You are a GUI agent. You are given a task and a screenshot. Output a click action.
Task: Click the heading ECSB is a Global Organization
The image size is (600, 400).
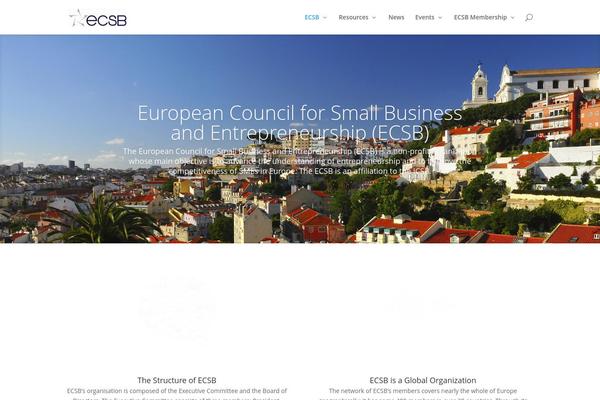coord(423,380)
